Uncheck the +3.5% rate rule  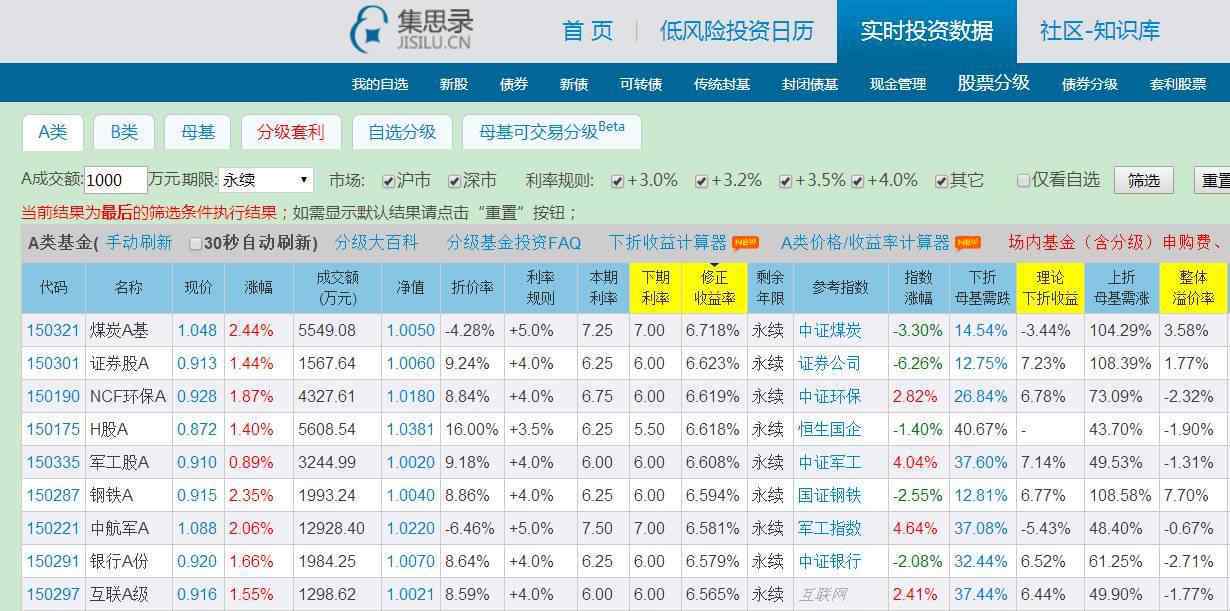pyautogui.click(x=785, y=181)
